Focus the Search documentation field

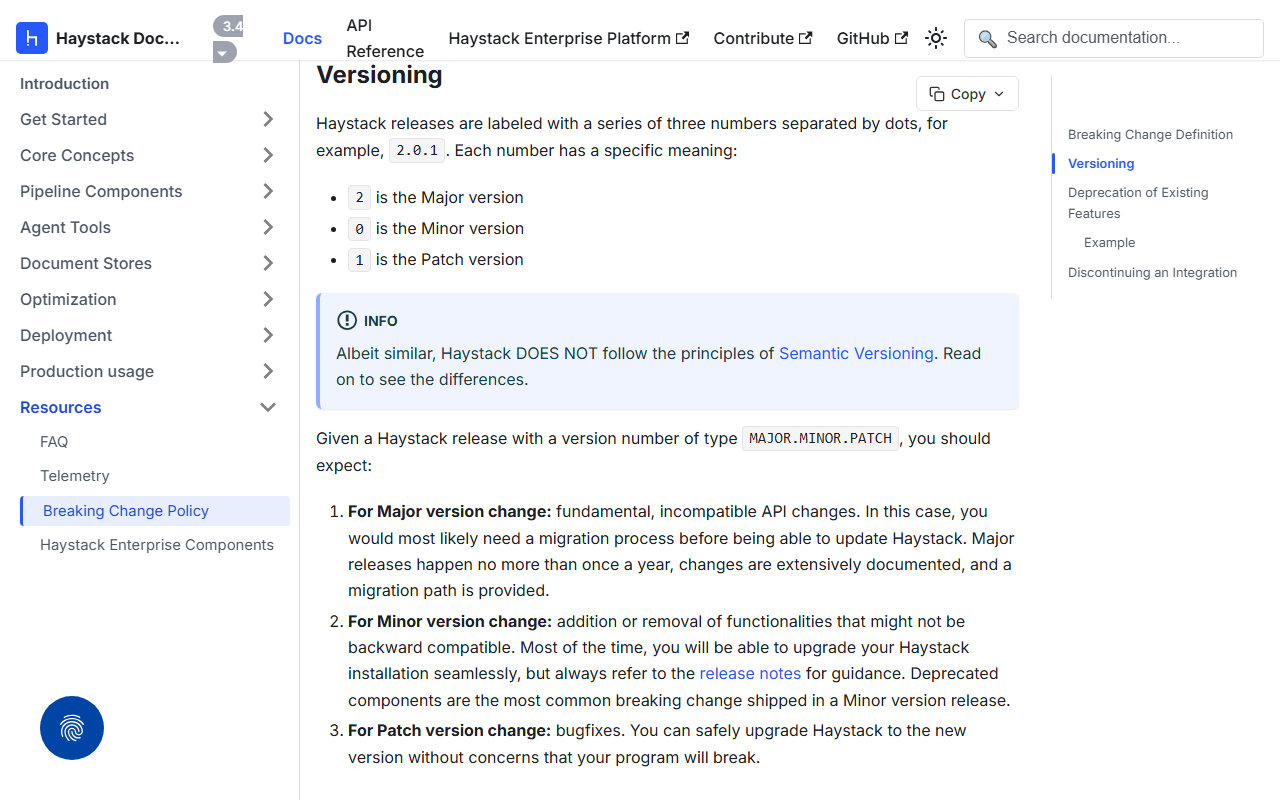pyautogui.click(x=1114, y=38)
